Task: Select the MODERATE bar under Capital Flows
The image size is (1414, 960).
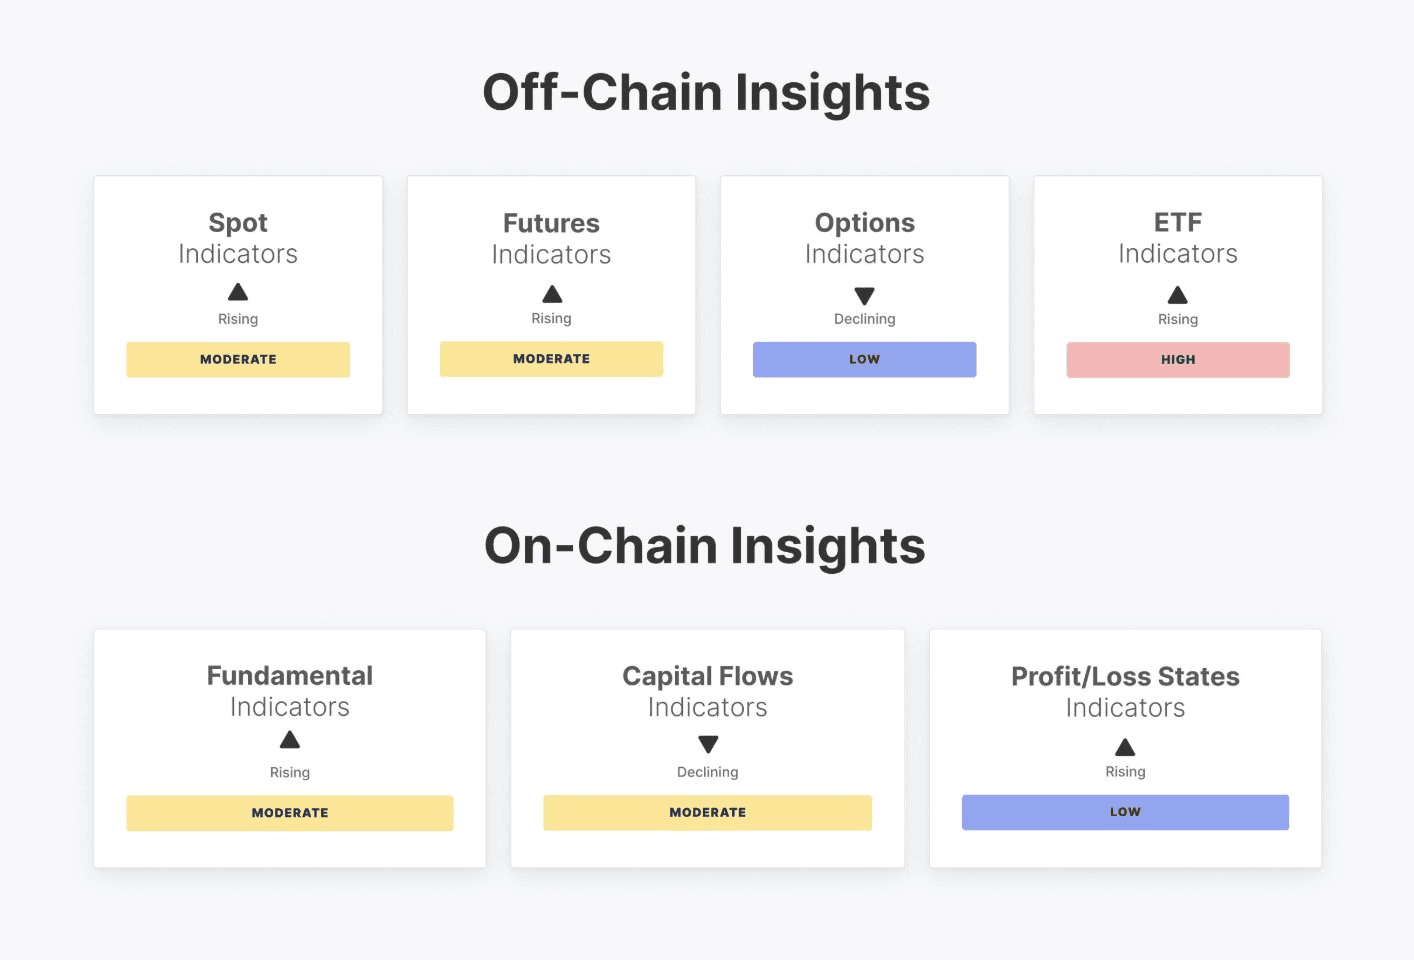Action: [x=708, y=813]
